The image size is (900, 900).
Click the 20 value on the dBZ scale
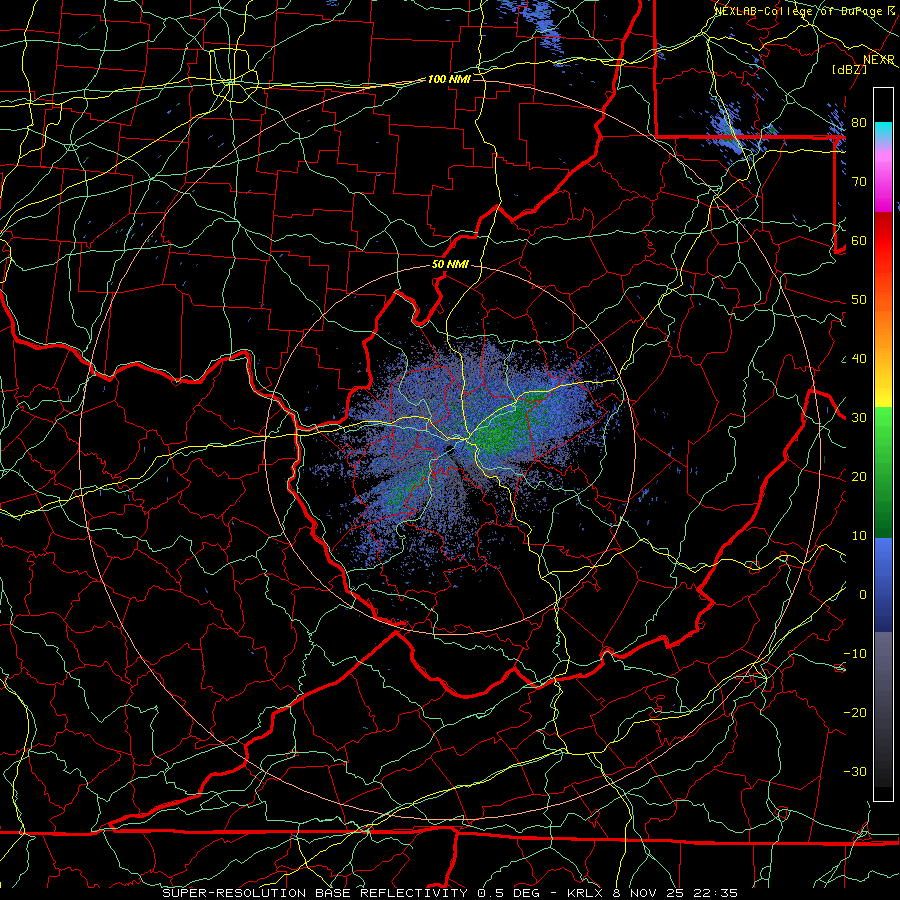point(859,477)
